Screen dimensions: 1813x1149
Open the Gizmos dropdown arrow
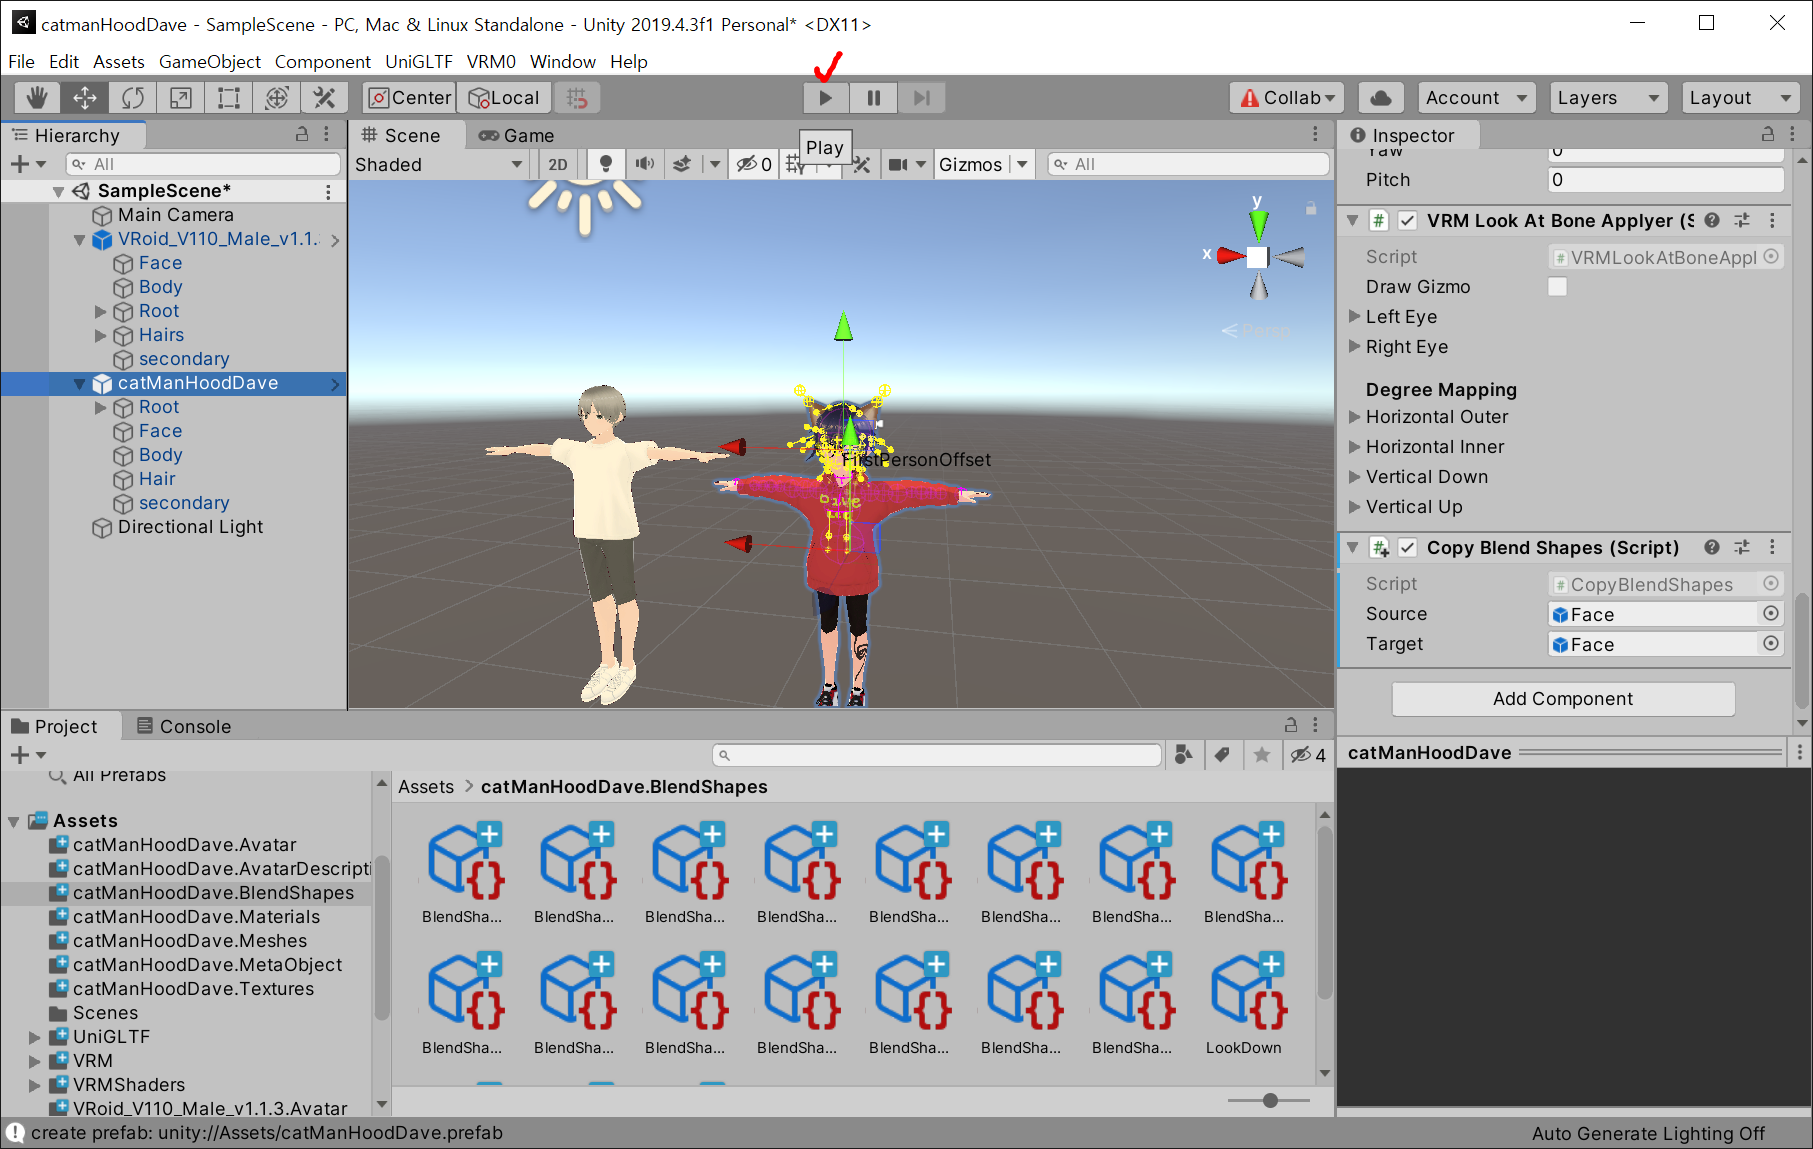point(1022,164)
